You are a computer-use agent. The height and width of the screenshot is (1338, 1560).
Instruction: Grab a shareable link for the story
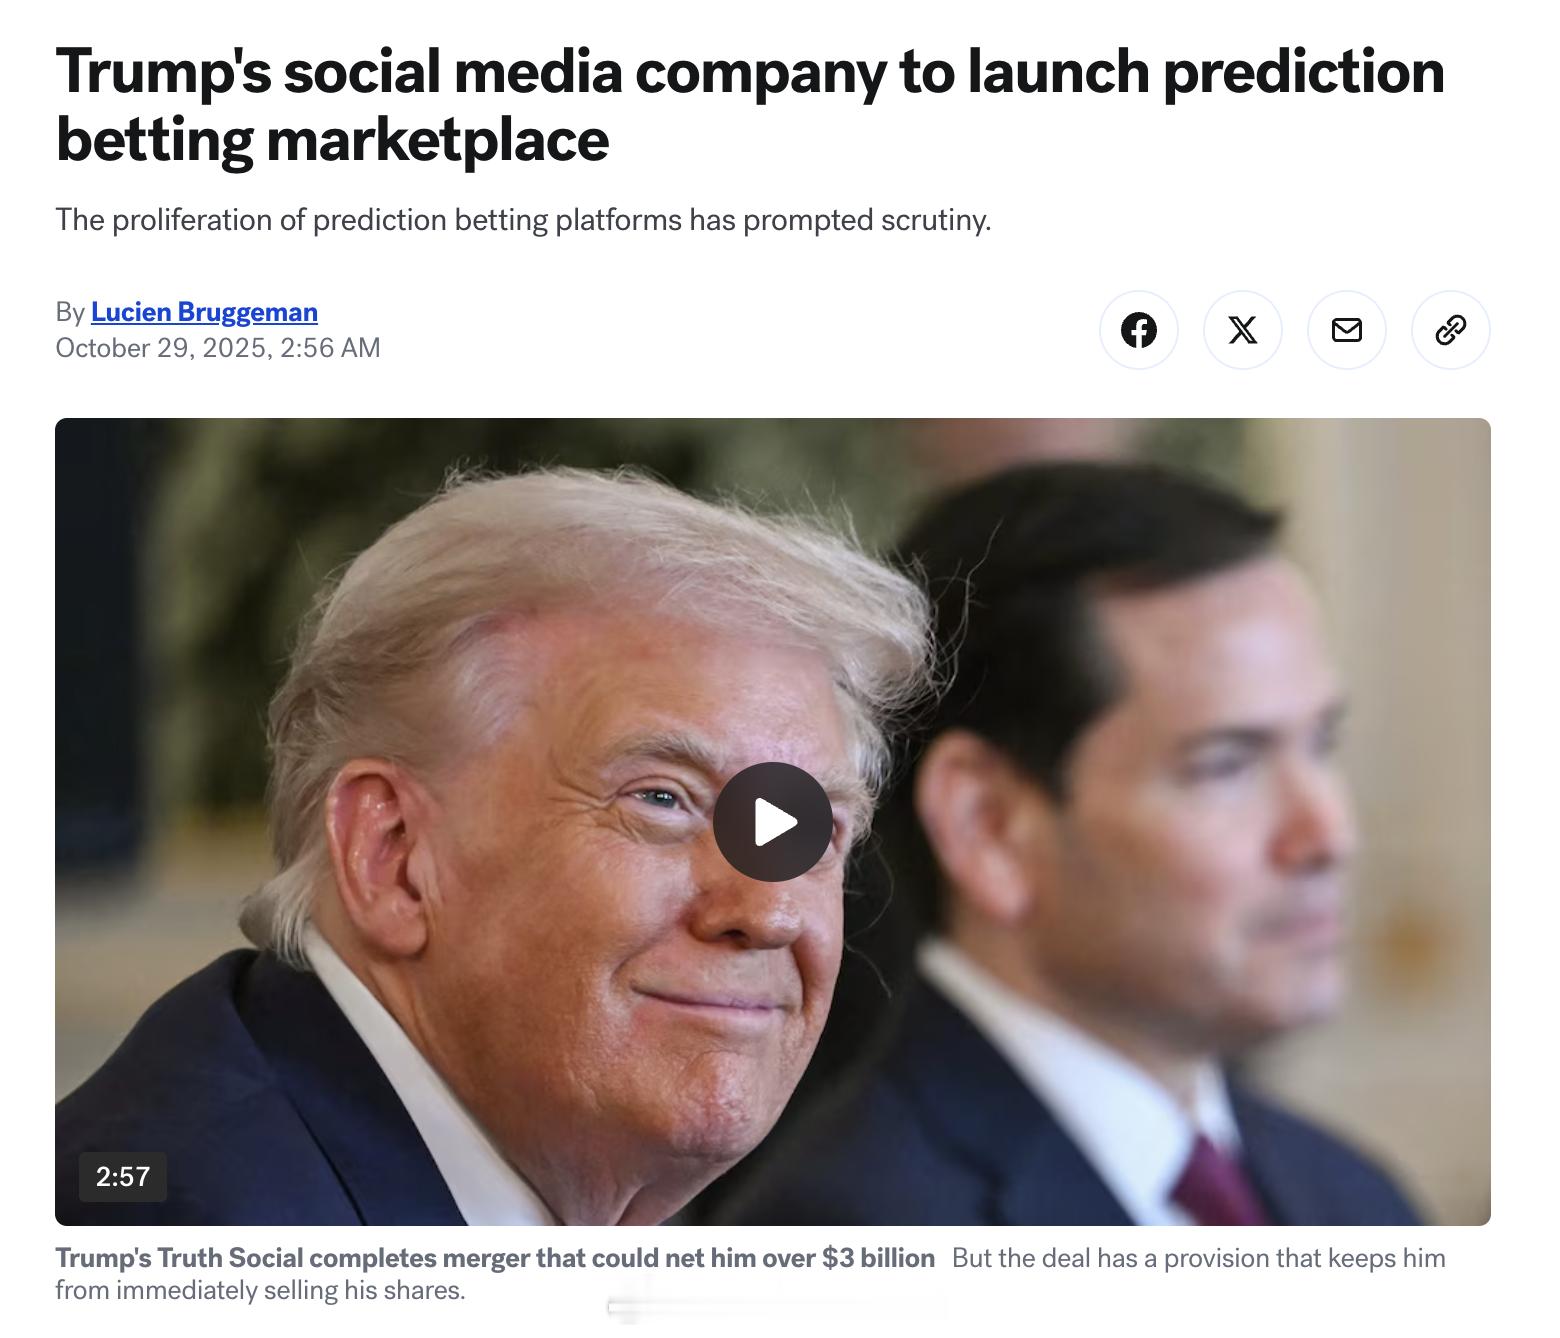[x=1451, y=330]
